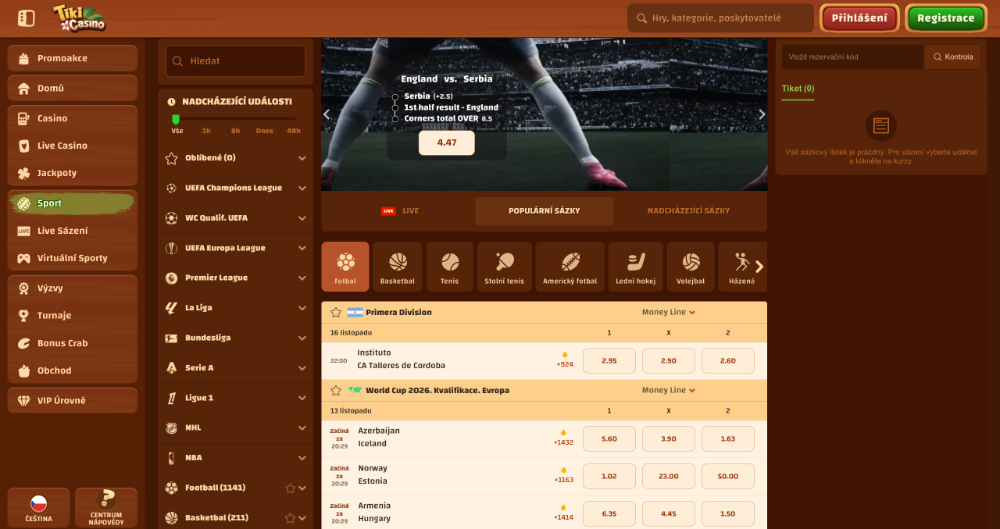1000x529 pixels.
Task: Open Money Line dropdown for Primera Division
Action: [668, 313]
